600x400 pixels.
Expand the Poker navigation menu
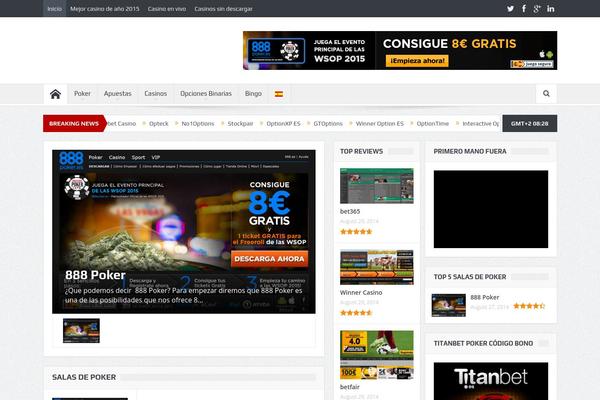(82, 94)
